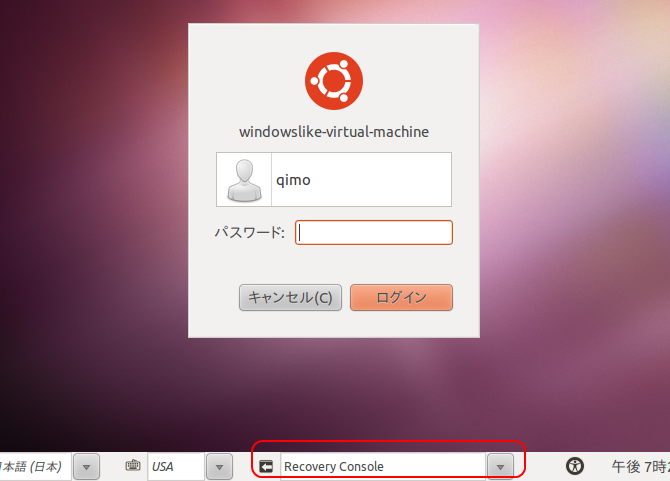Open the language dropdown arrow next to 日本語
670x481 pixels.
point(86,467)
